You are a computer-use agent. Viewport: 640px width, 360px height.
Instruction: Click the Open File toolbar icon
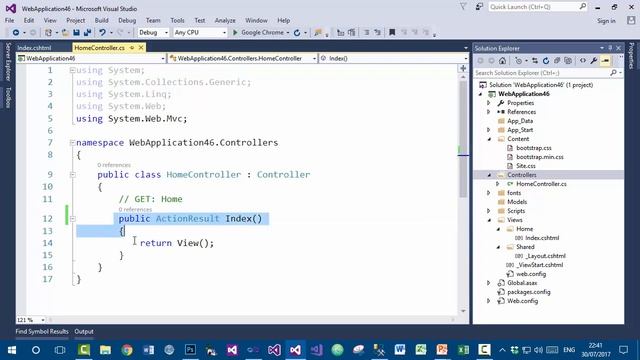(65, 32)
